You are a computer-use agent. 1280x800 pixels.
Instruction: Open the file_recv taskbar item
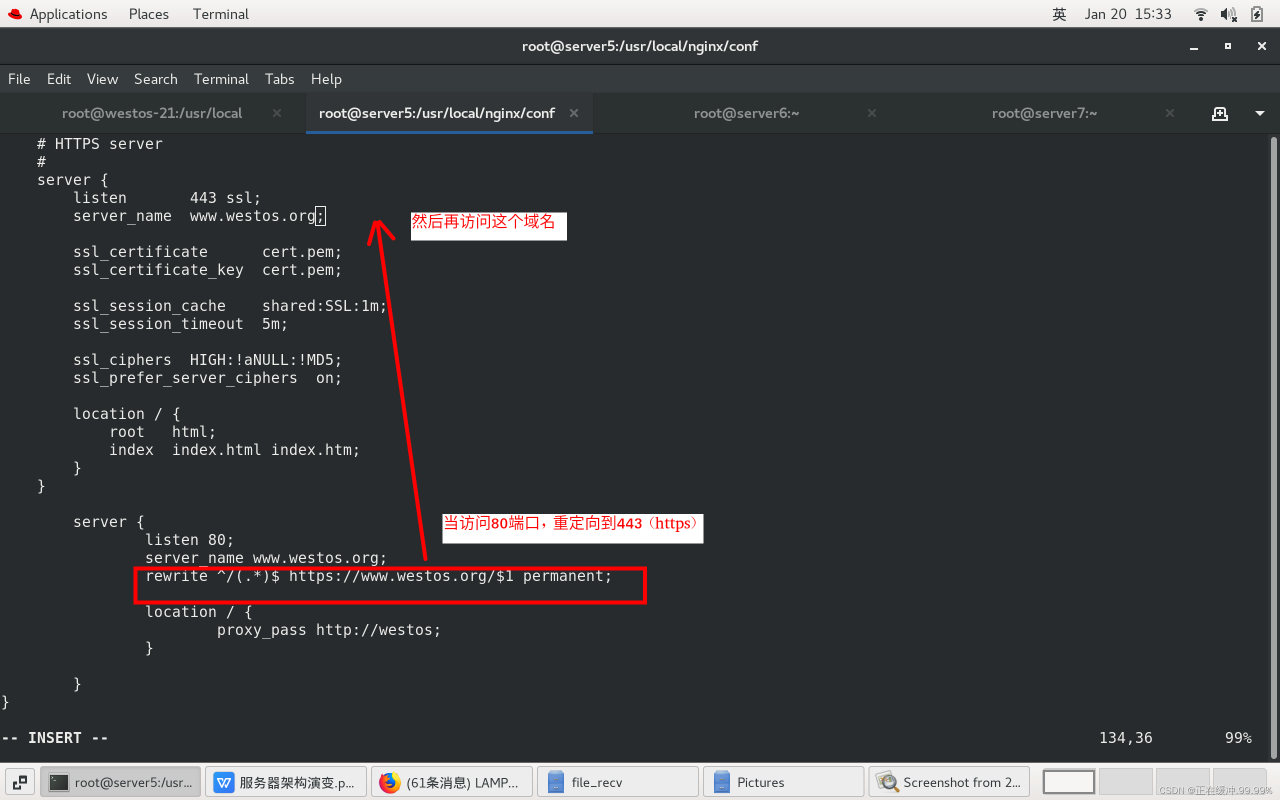pos(617,782)
